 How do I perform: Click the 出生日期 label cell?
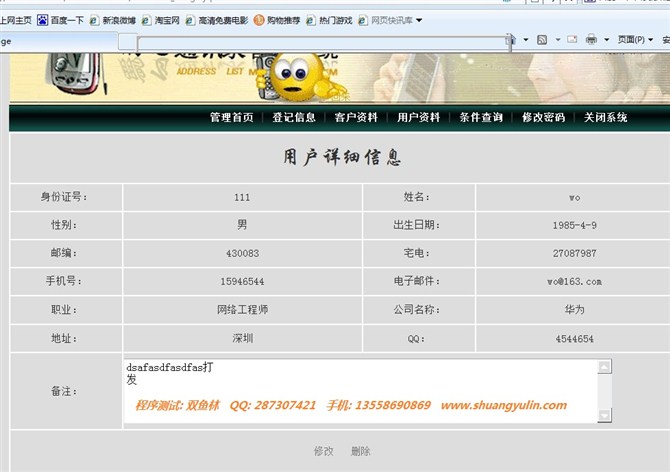click(418, 225)
